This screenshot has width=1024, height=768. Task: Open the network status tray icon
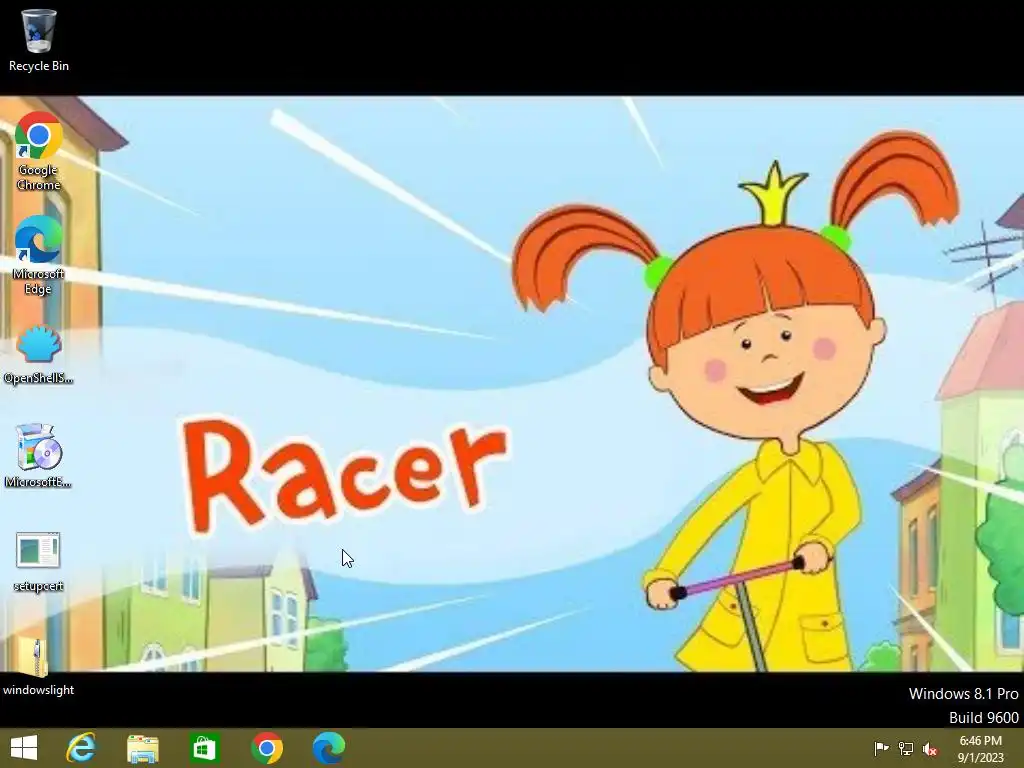[x=906, y=748]
